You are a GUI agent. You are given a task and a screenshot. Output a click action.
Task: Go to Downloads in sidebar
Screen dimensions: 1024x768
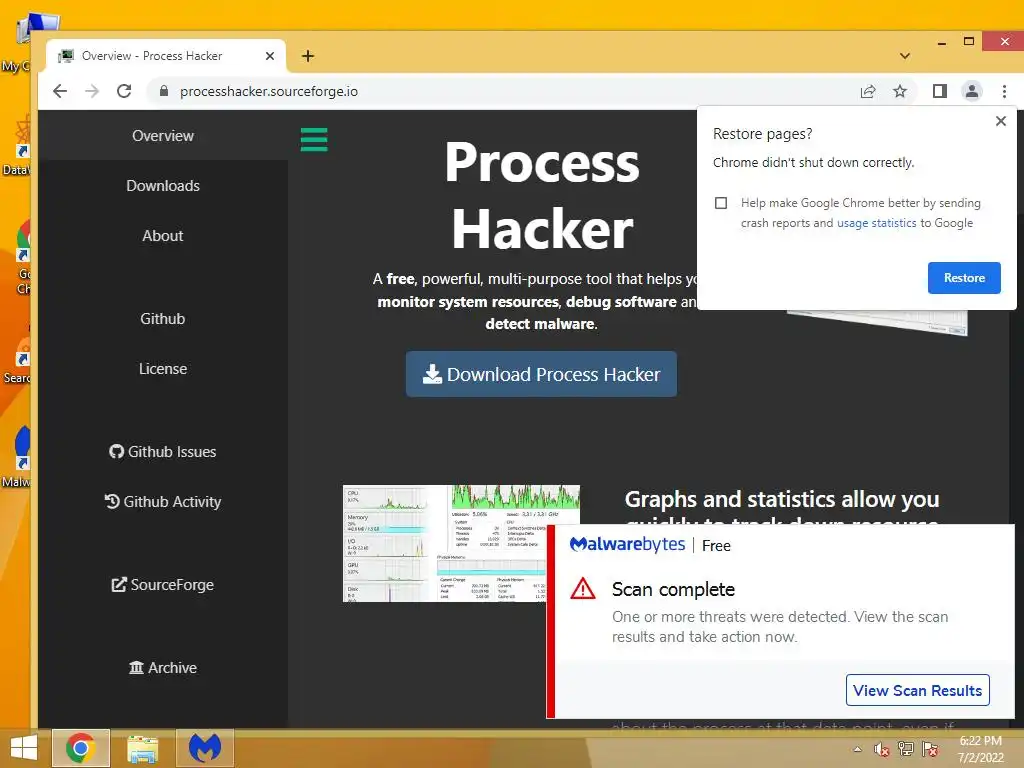[x=163, y=186]
